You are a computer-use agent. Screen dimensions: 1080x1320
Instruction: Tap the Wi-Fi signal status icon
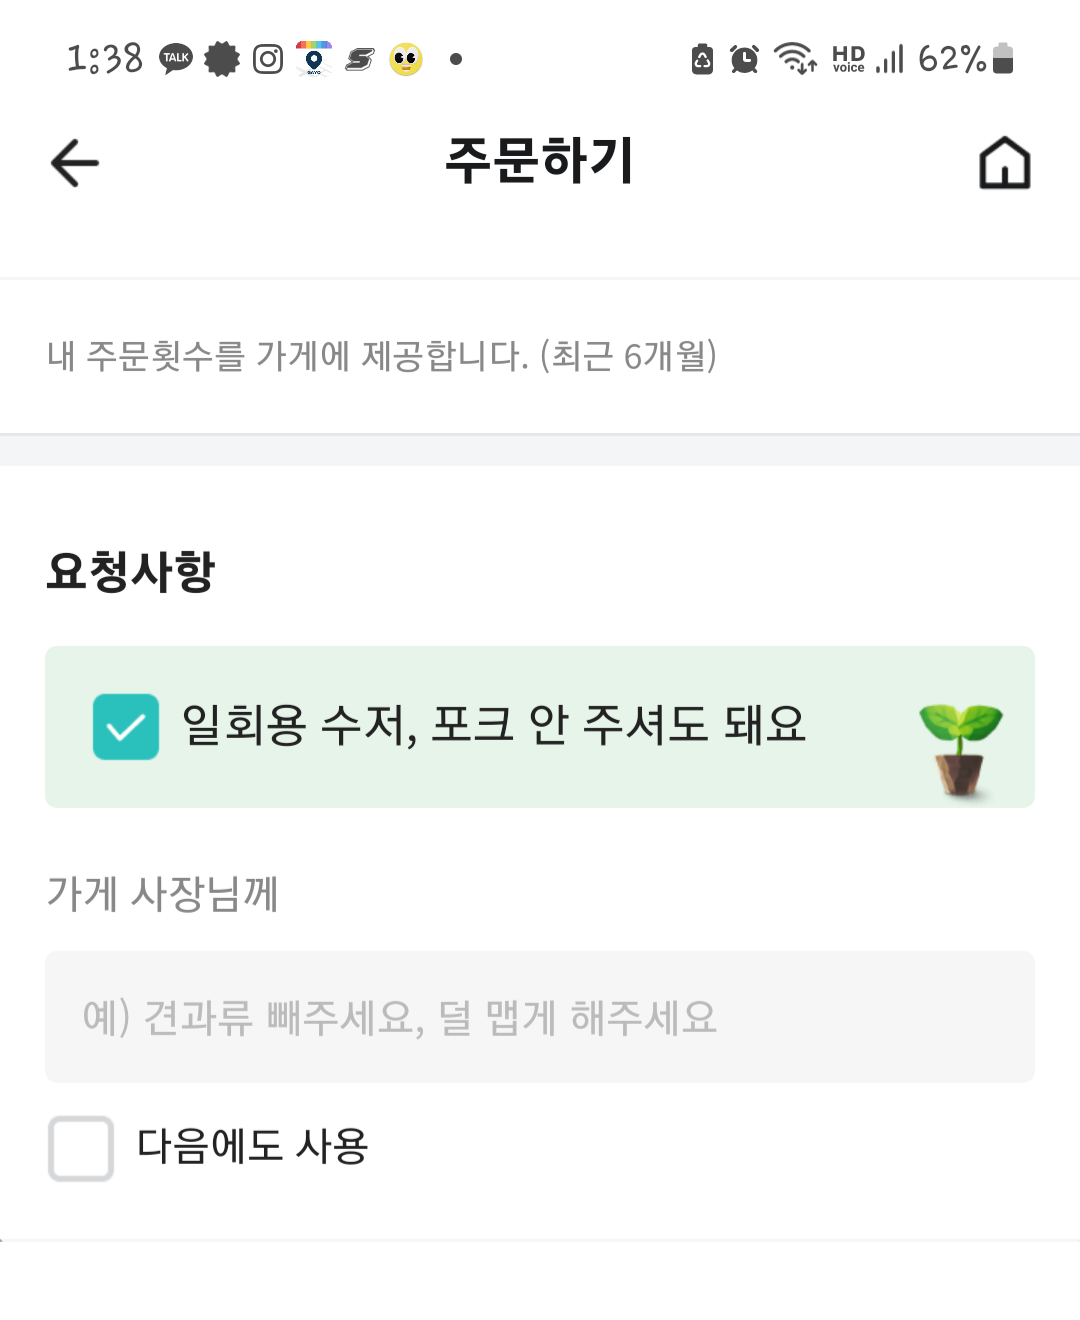coord(796,59)
